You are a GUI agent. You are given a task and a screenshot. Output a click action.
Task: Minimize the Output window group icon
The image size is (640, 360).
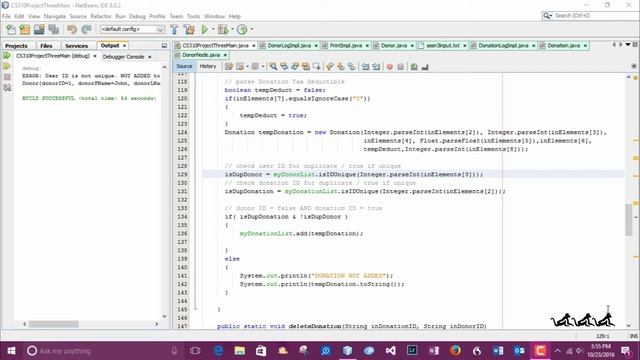tap(164, 46)
